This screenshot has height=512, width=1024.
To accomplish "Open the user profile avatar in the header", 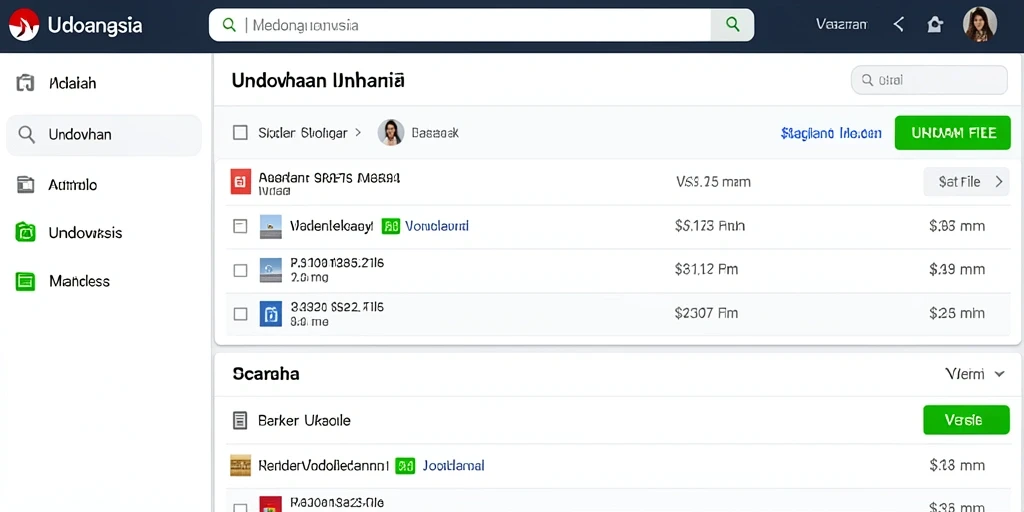I will pyautogui.click(x=980, y=25).
